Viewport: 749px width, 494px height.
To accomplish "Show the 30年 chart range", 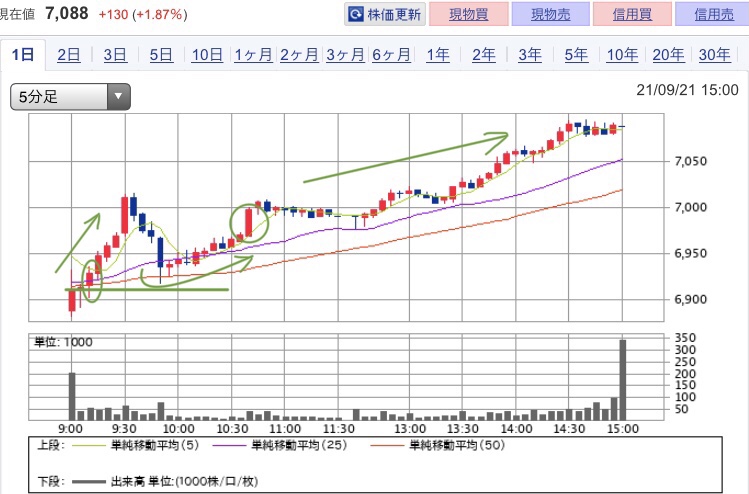I will pos(714,55).
